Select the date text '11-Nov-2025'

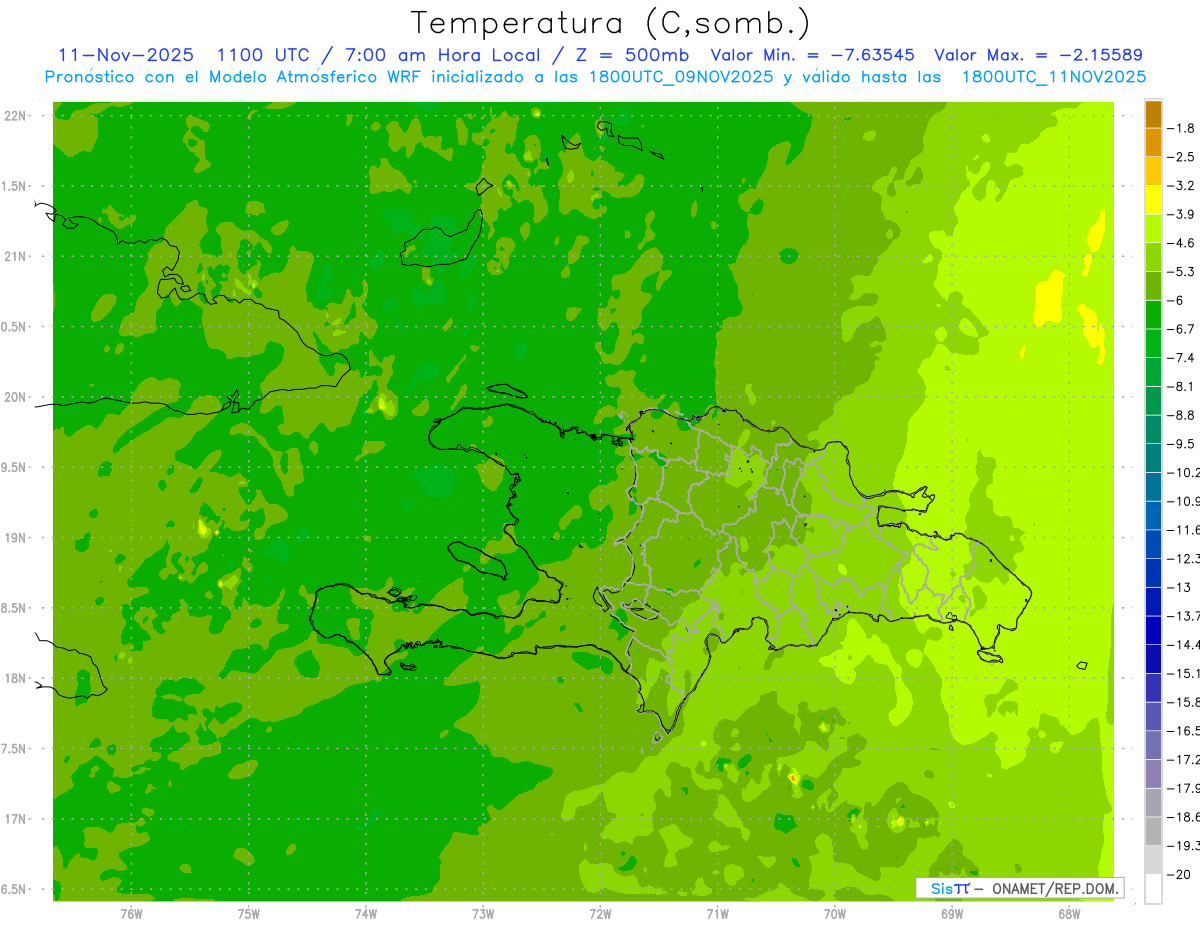(126, 55)
